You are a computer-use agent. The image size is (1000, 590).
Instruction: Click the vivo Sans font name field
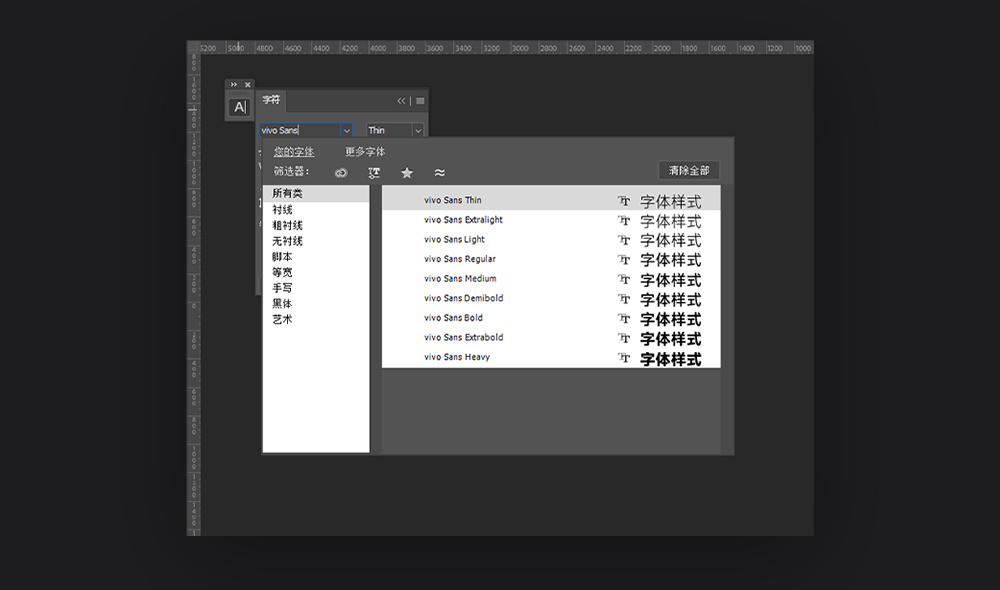(x=298, y=130)
